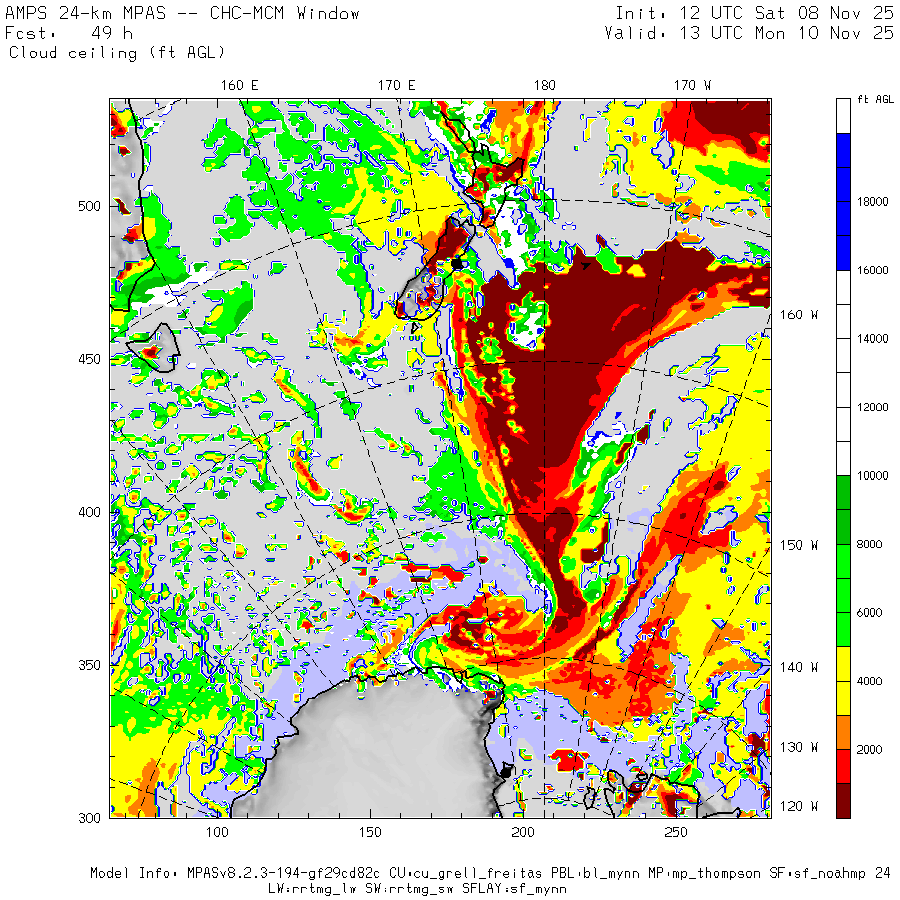Click the '180' longitude label at top
The image size is (900, 900).
pos(544,86)
